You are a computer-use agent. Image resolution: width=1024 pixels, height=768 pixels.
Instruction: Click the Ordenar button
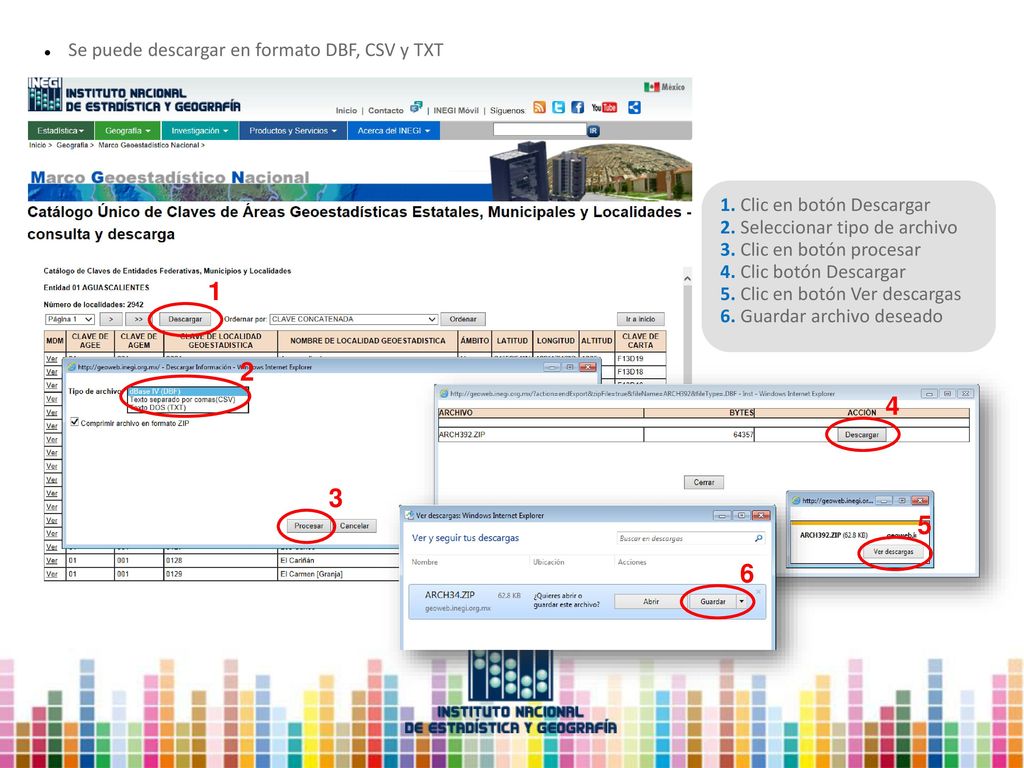[462, 319]
